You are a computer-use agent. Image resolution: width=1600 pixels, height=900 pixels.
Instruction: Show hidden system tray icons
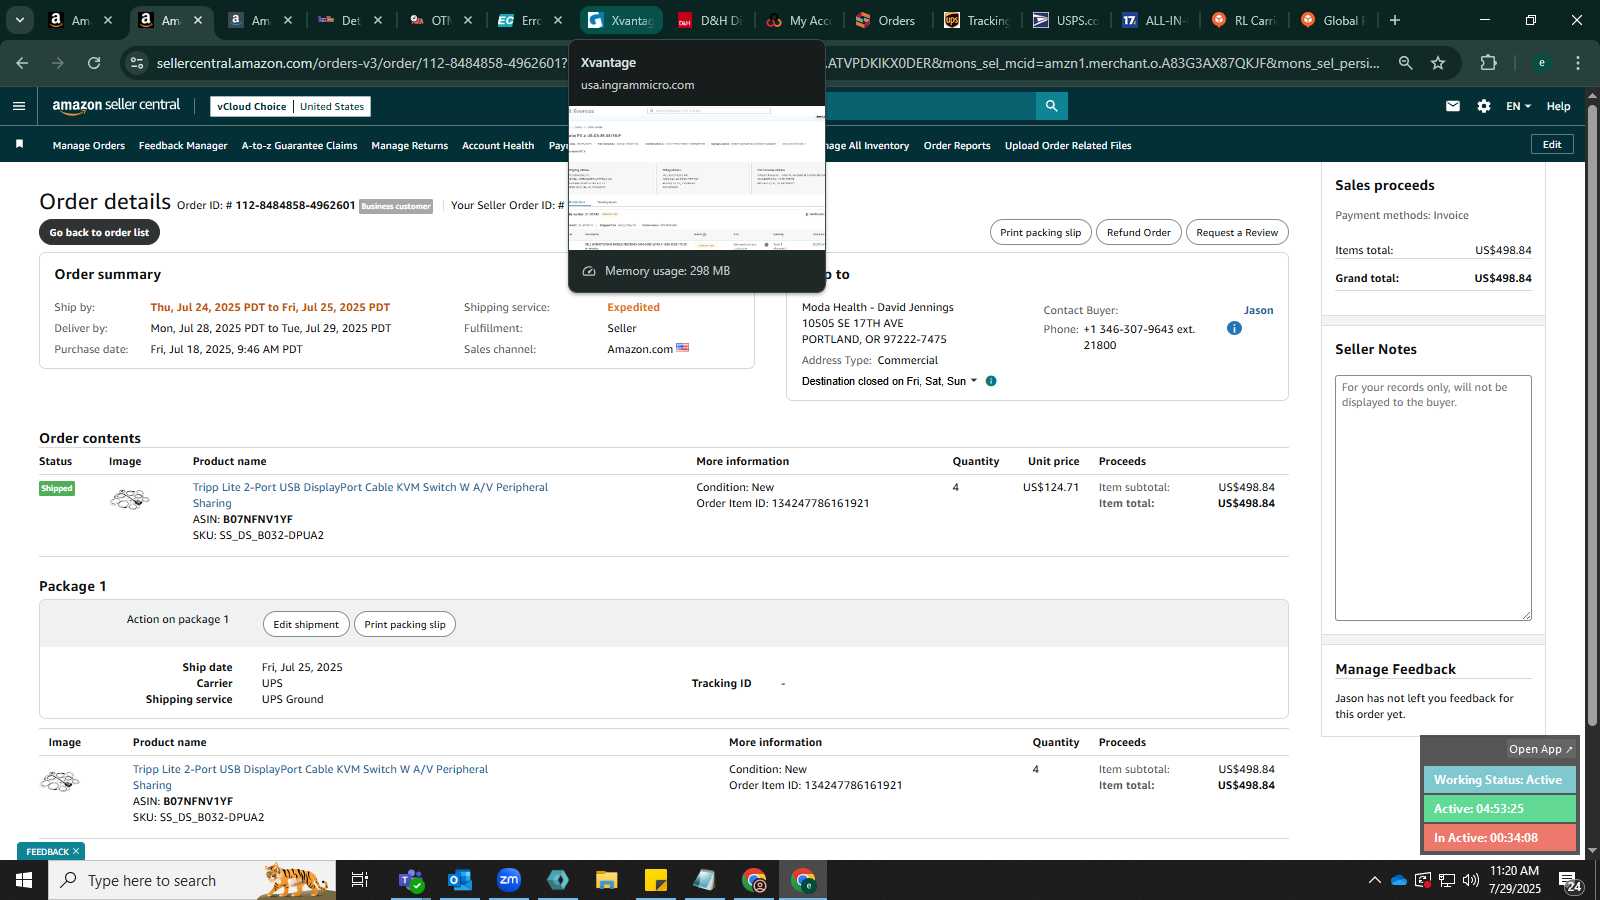point(1374,880)
